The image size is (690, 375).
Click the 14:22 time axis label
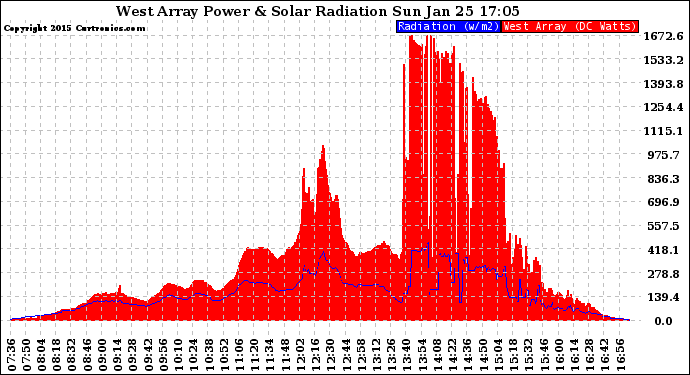point(452,355)
